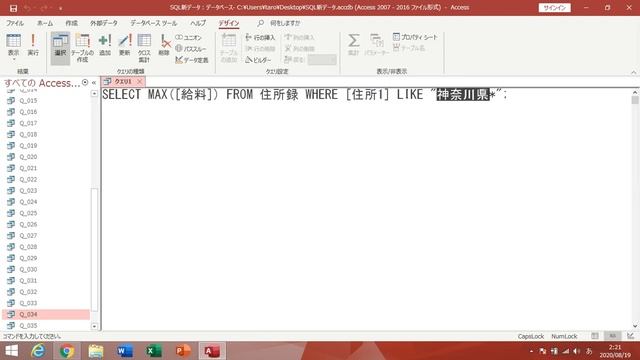Screen dimensions: 640x360
Task: Toggle the プロパティ シート property sheet
Action: coord(415,37)
